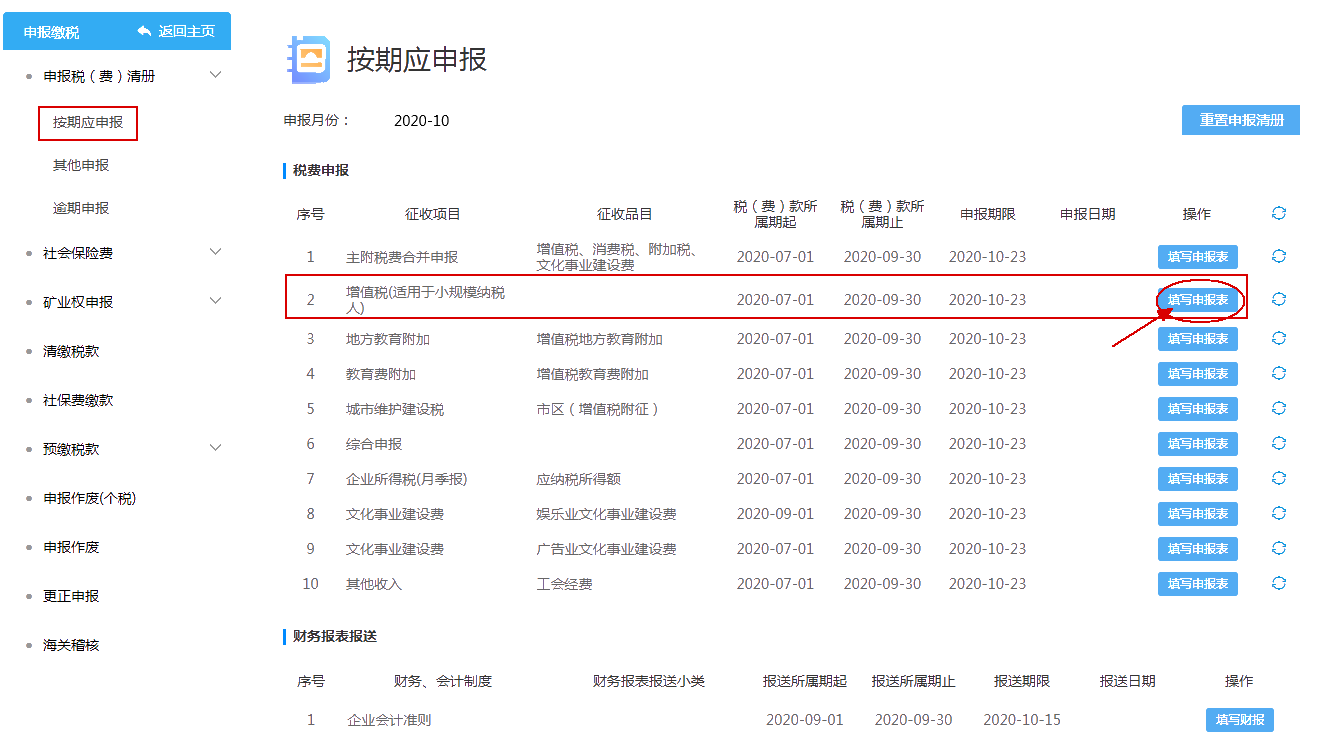Collapse the 申报税（费）清册 section
This screenshot has height=752, width=1331.
coord(216,74)
